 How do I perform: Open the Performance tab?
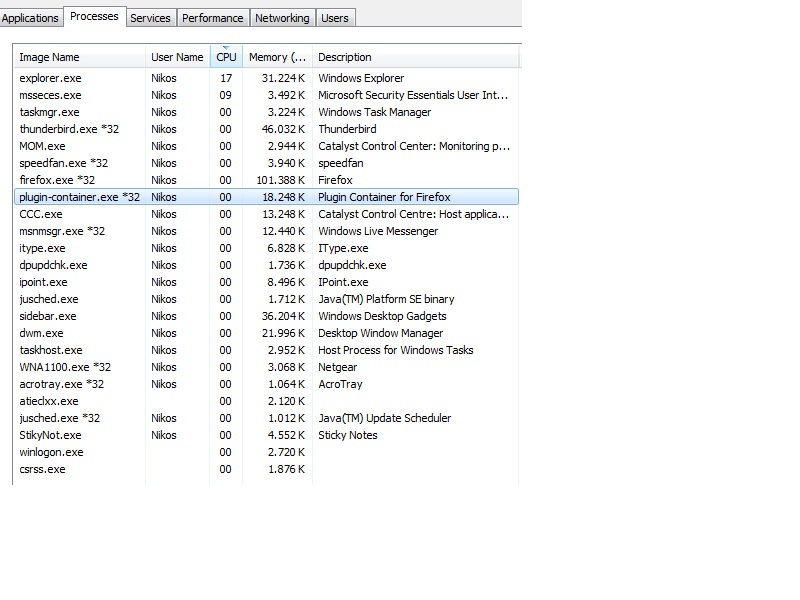[212, 18]
